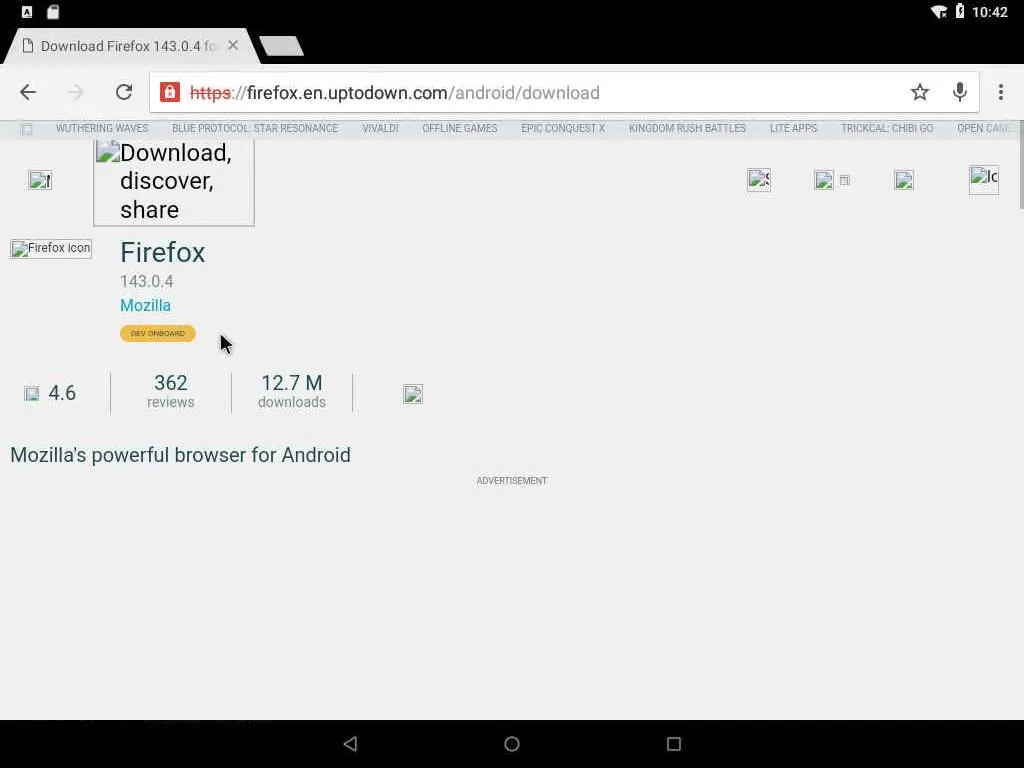
Task: Click the 10:42 clock in status bar
Action: [x=990, y=11]
